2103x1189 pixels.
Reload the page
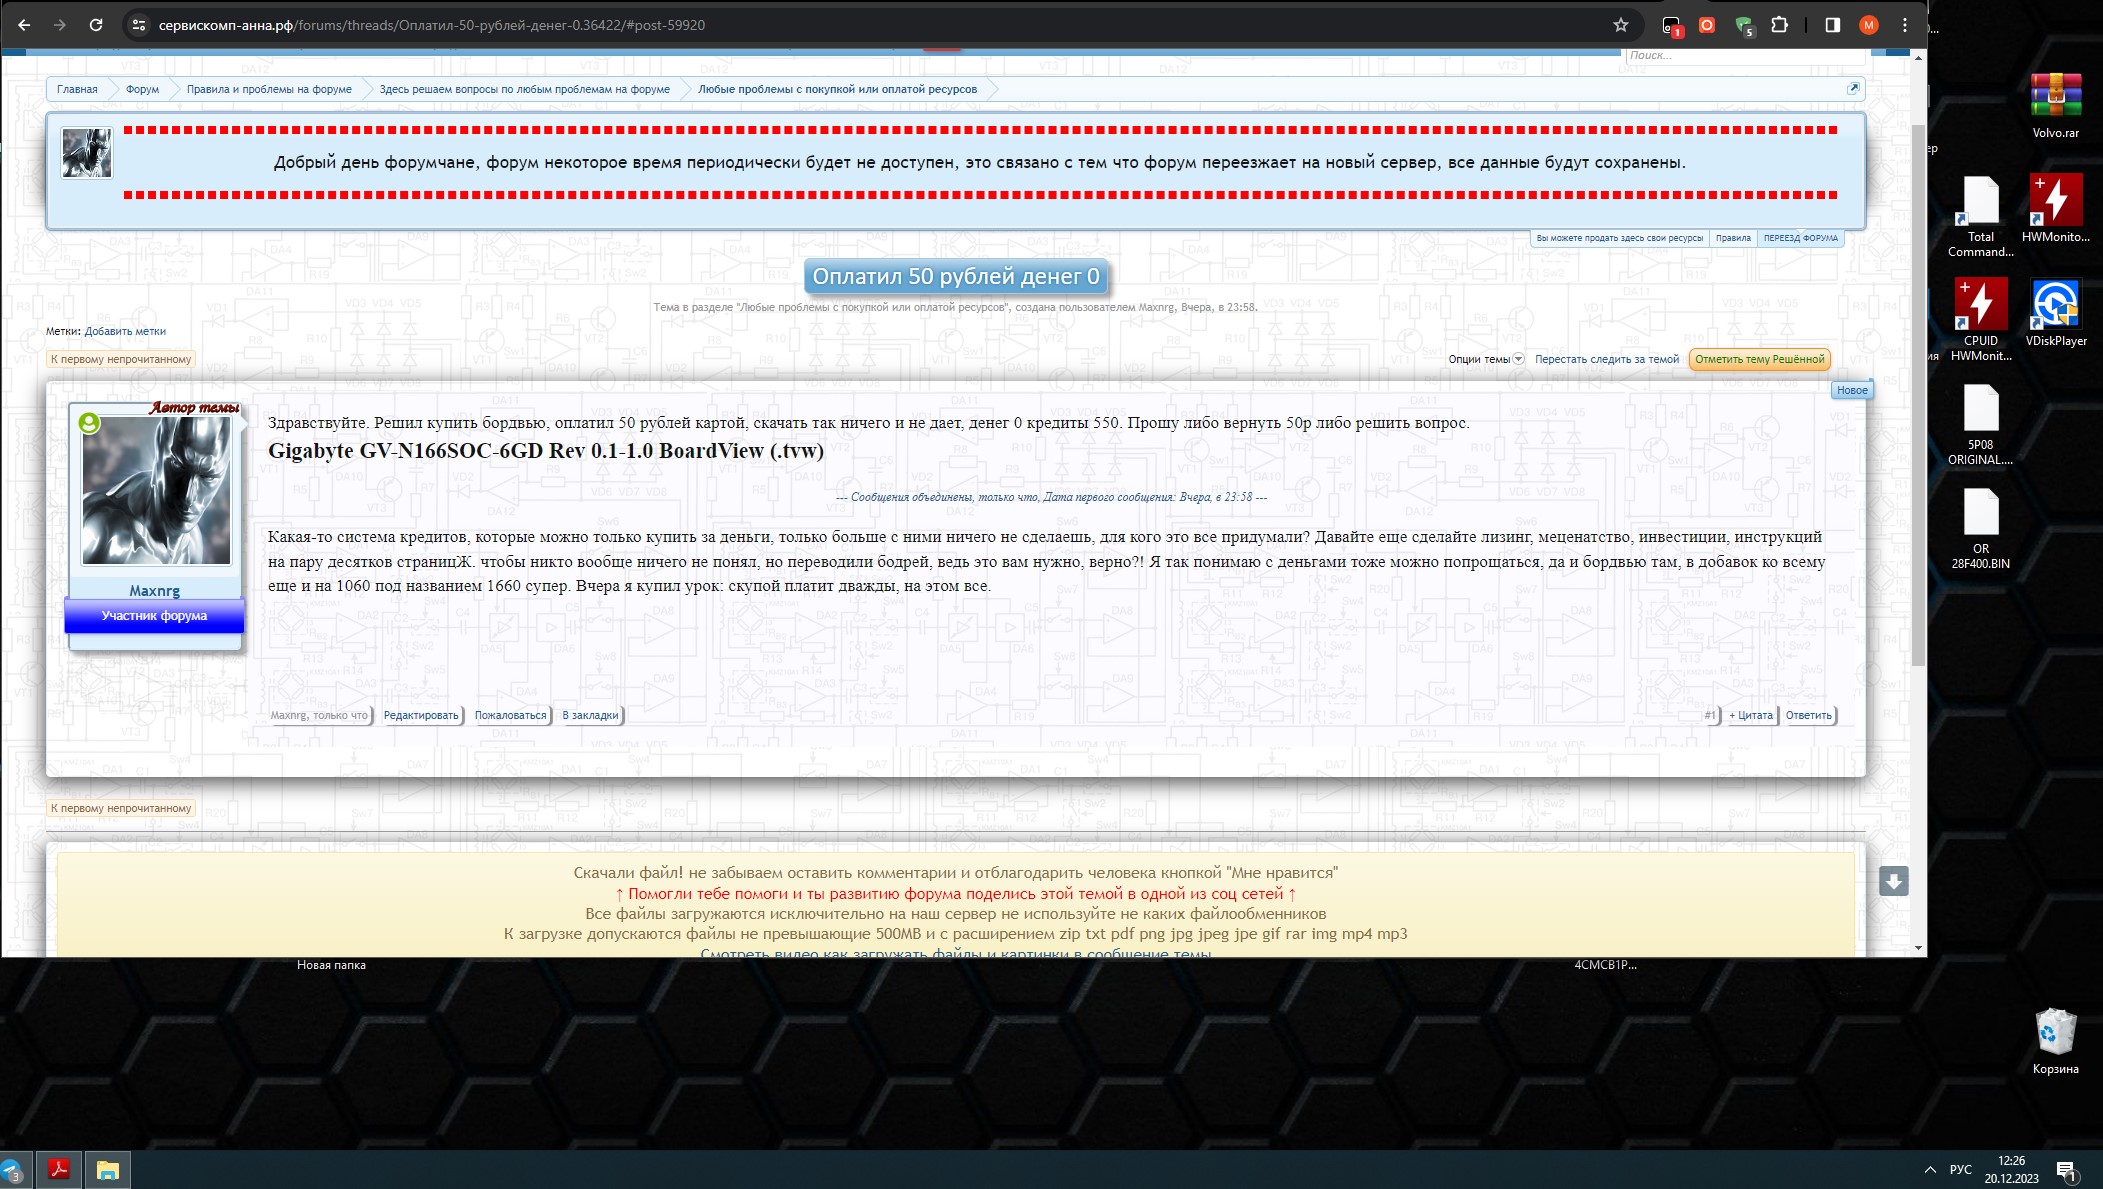pyautogui.click(x=96, y=25)
